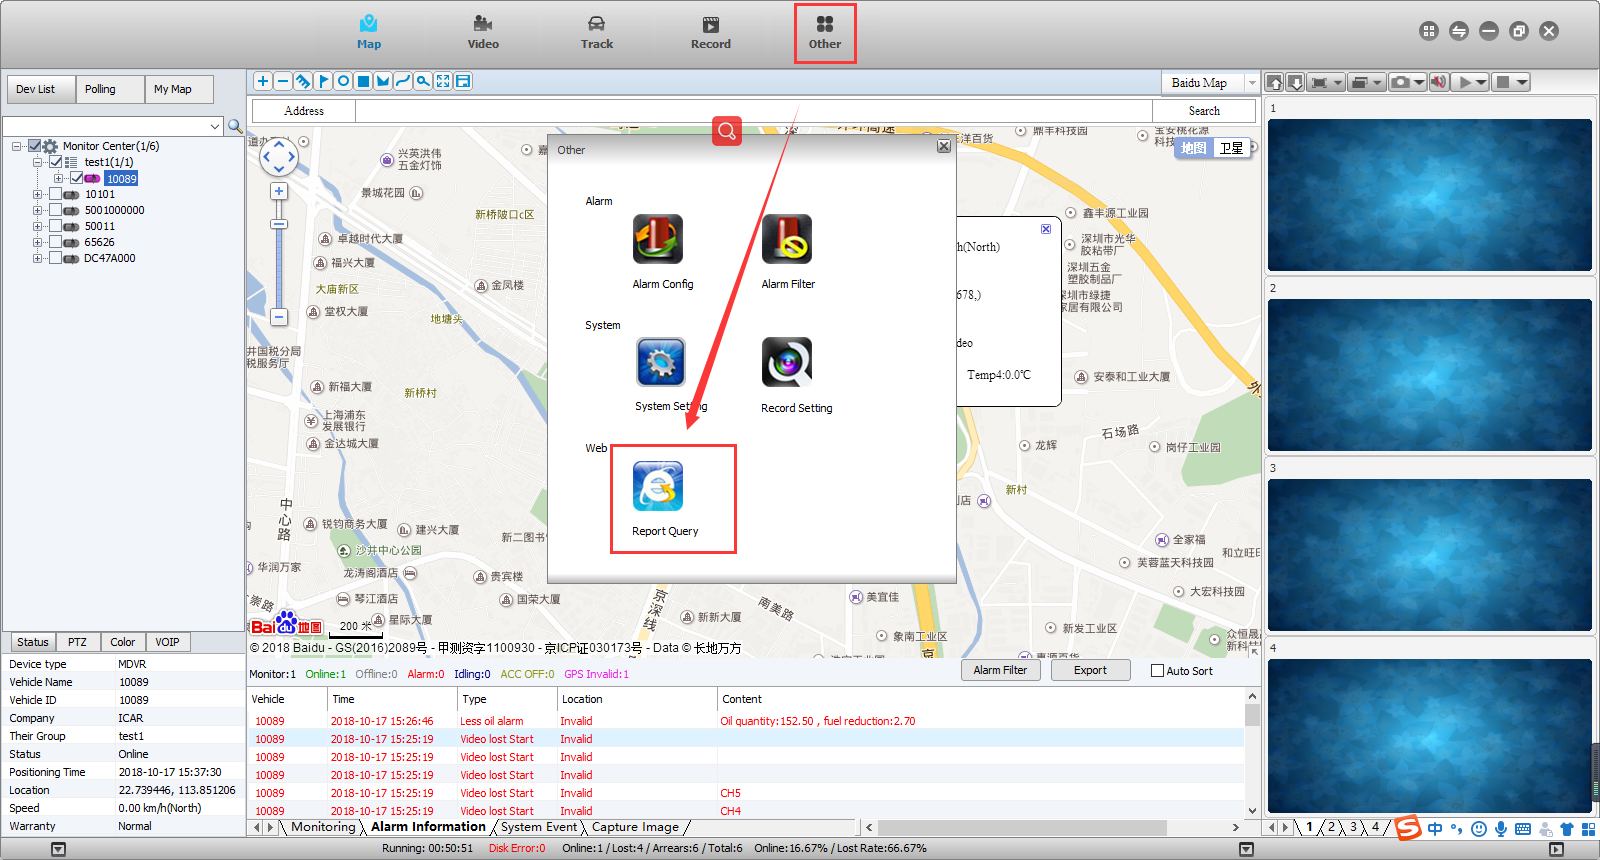This screenshot has height=860, width=1600.
Task: Click the map search magnifier tool
Action: point(423,81)
